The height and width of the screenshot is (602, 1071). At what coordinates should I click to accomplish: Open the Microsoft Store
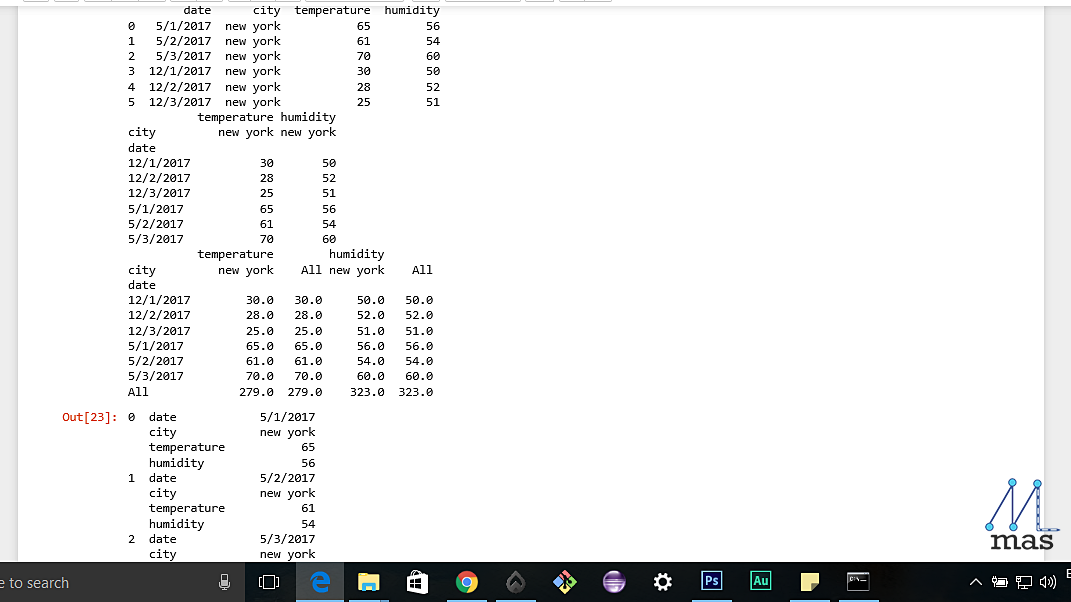point(417,581)
